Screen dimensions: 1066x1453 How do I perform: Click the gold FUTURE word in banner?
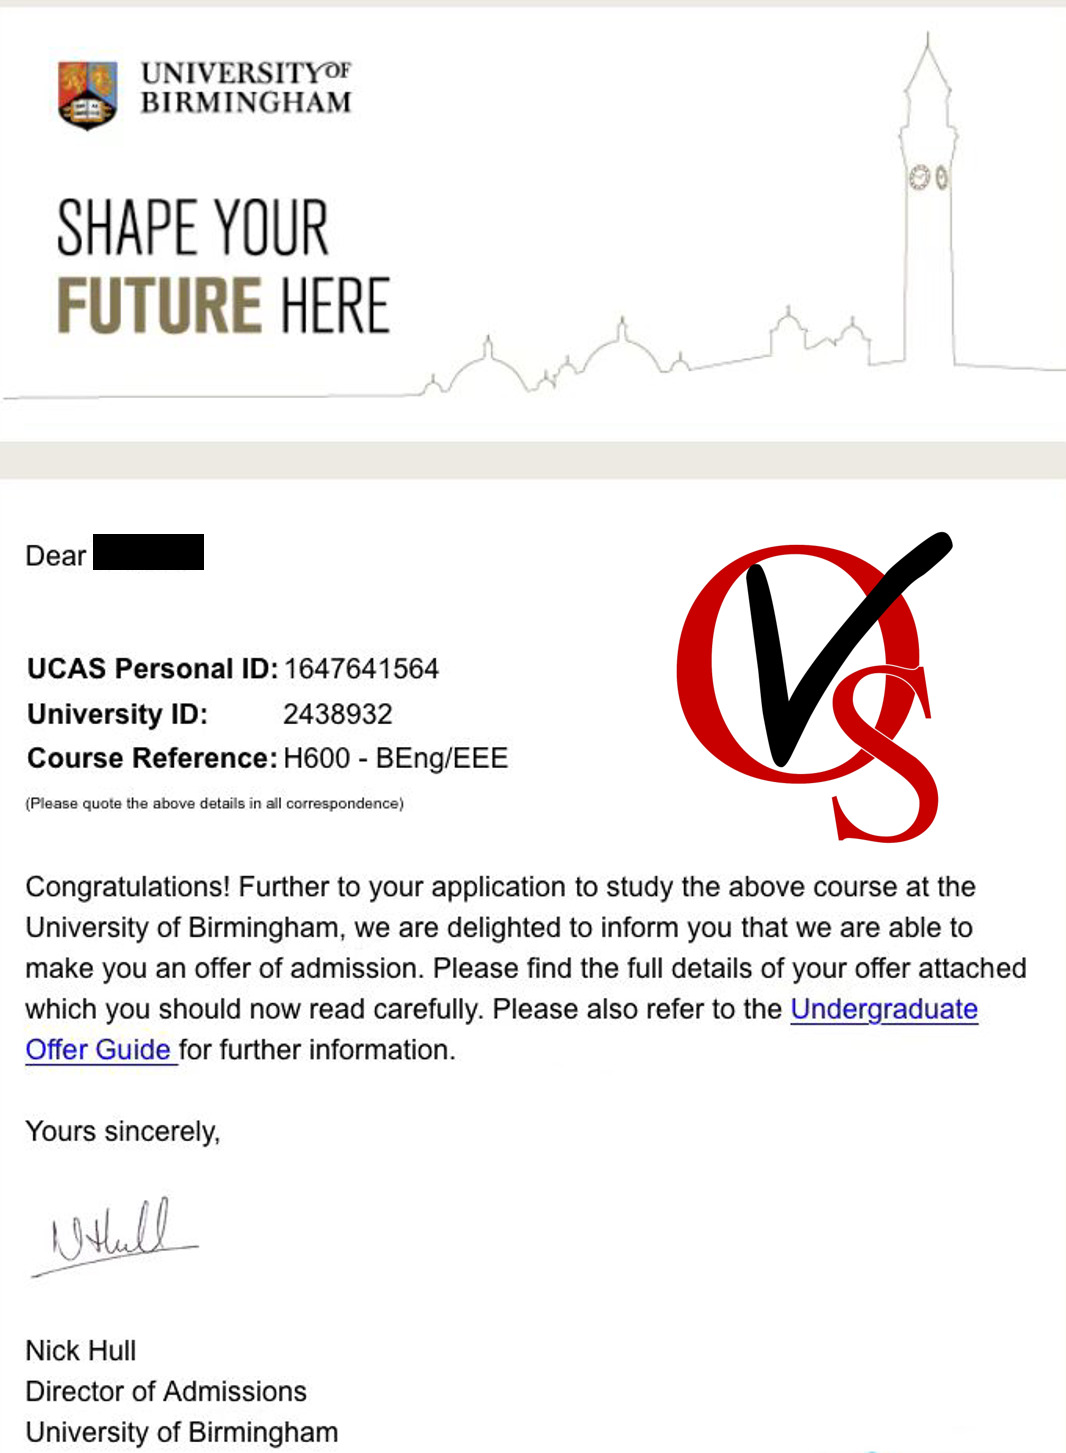tap(159, 305)
